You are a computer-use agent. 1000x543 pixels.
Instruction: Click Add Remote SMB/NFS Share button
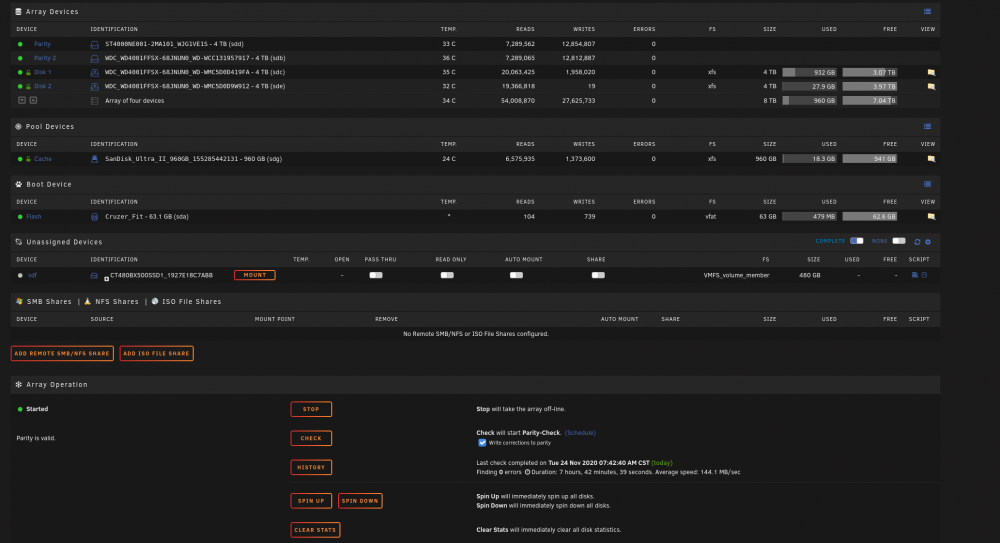click(62, 353)
